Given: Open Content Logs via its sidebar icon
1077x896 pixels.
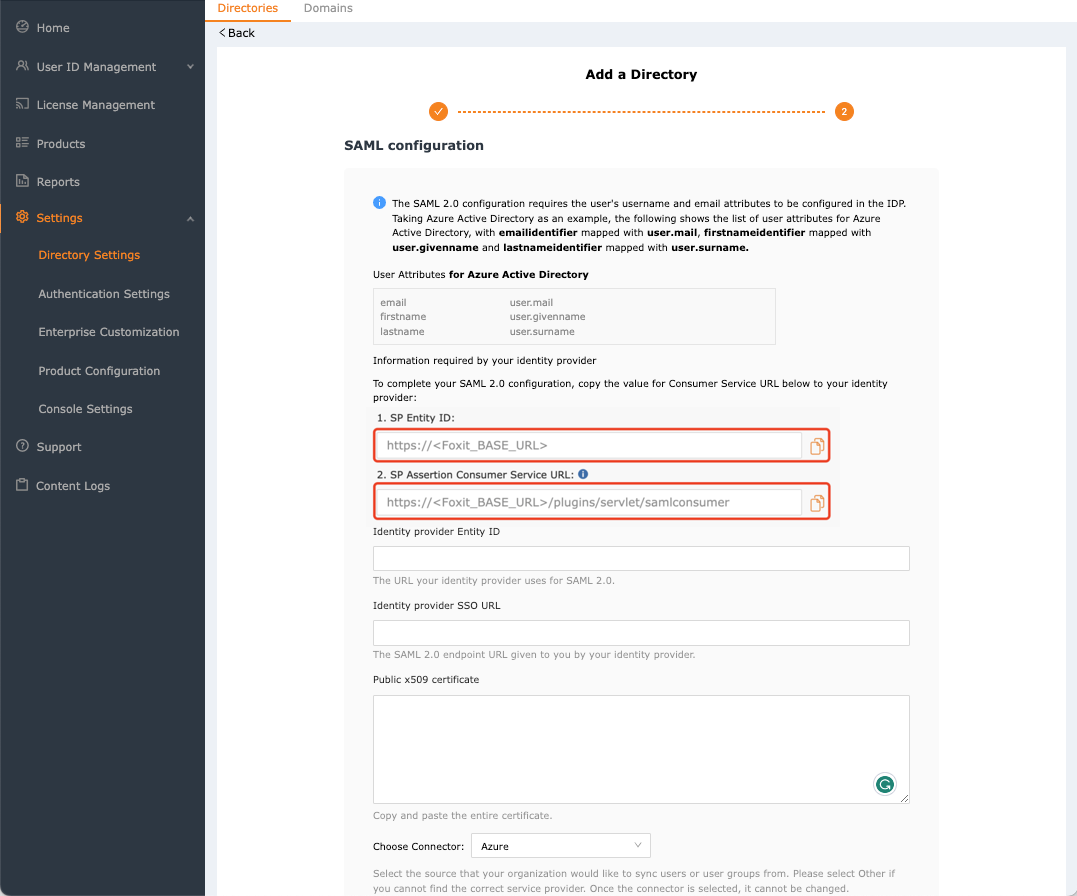Looking at the screenshot, I should point(21,485).
